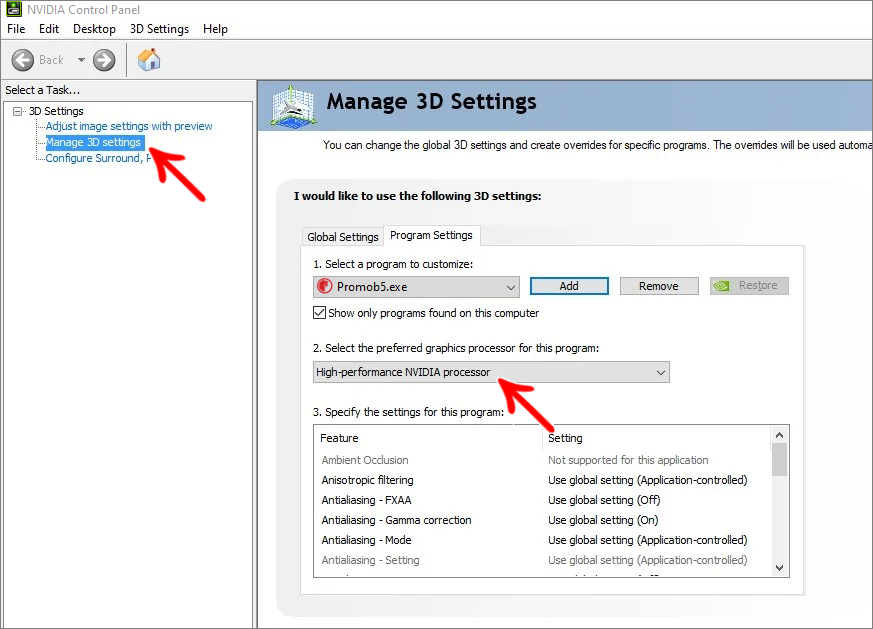
Task: Open Adjust image settings with preview
Action: 129,126
